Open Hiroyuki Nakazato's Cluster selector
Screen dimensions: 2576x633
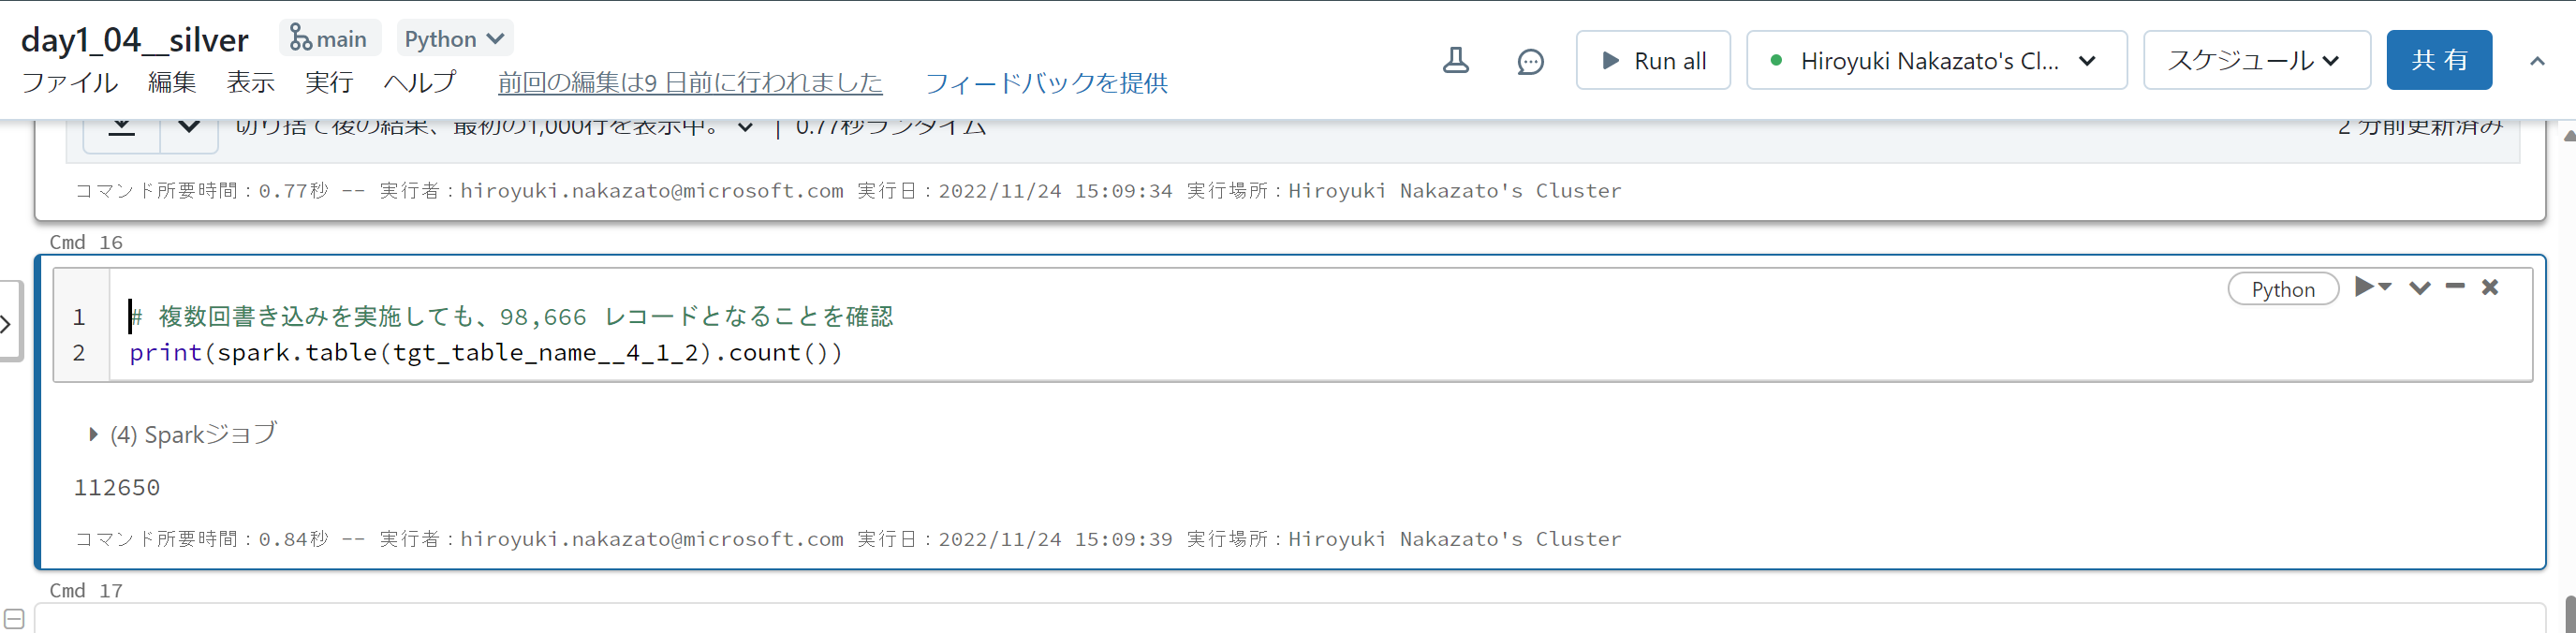click(1935, 60)
